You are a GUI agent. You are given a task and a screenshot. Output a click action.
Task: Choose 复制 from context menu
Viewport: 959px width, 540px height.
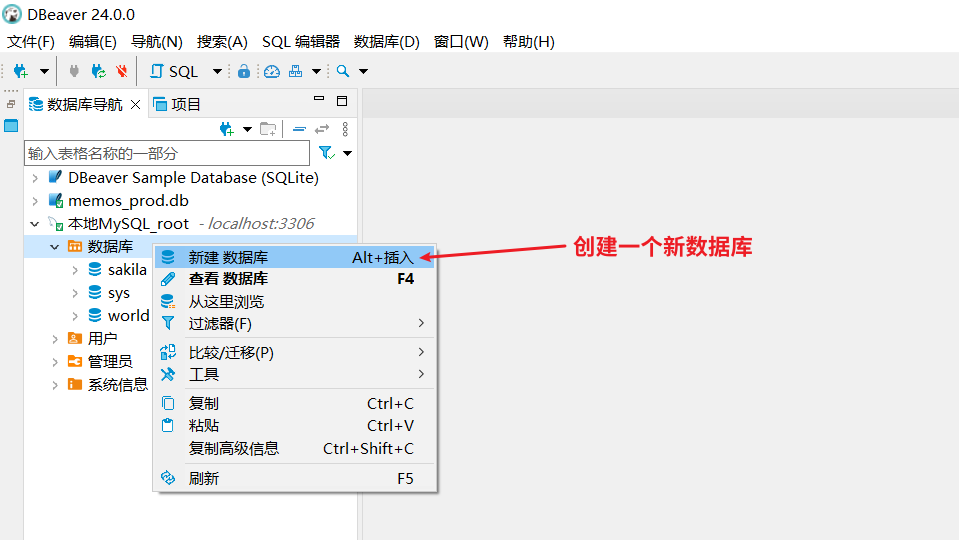(294, 404)
